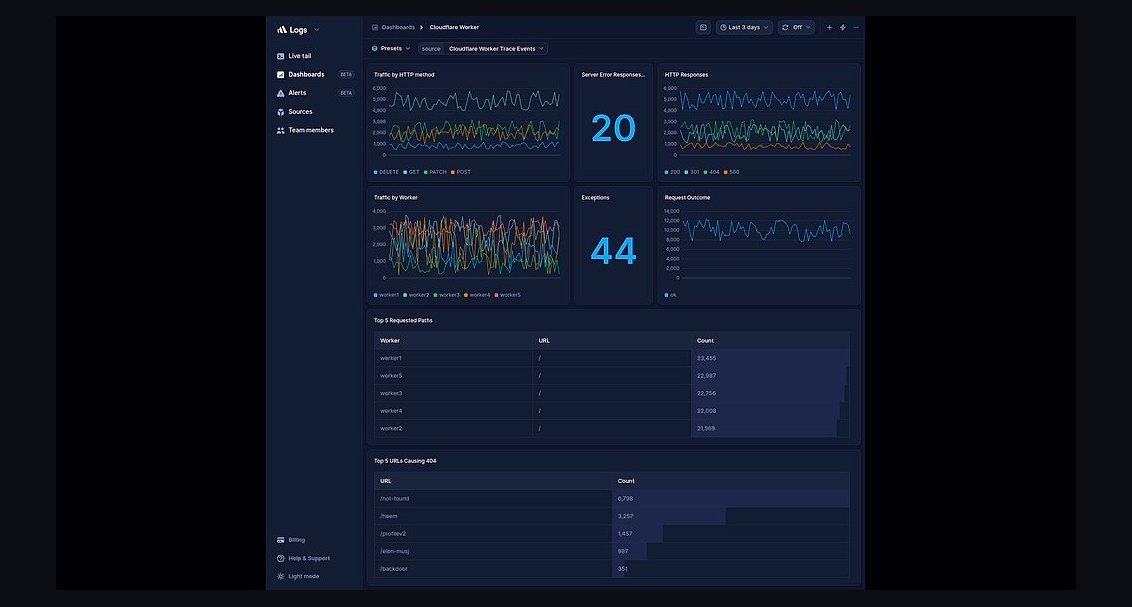Screen dimensions: 1132x607
Task: Select Dashboards in sidebar menu
Action: click(306, 74)
